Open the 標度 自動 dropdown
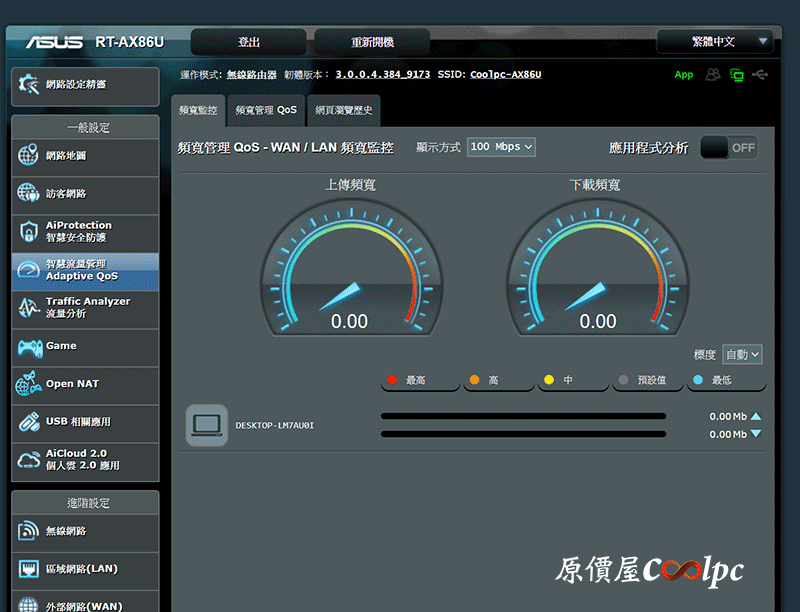This screenshot has height=612, width=800. click(742, 354)
